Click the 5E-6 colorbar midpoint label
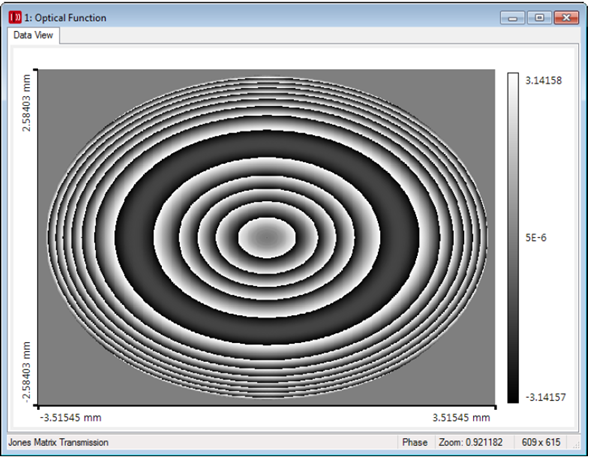Screen dimensions: 592x462 pos(536,238)
